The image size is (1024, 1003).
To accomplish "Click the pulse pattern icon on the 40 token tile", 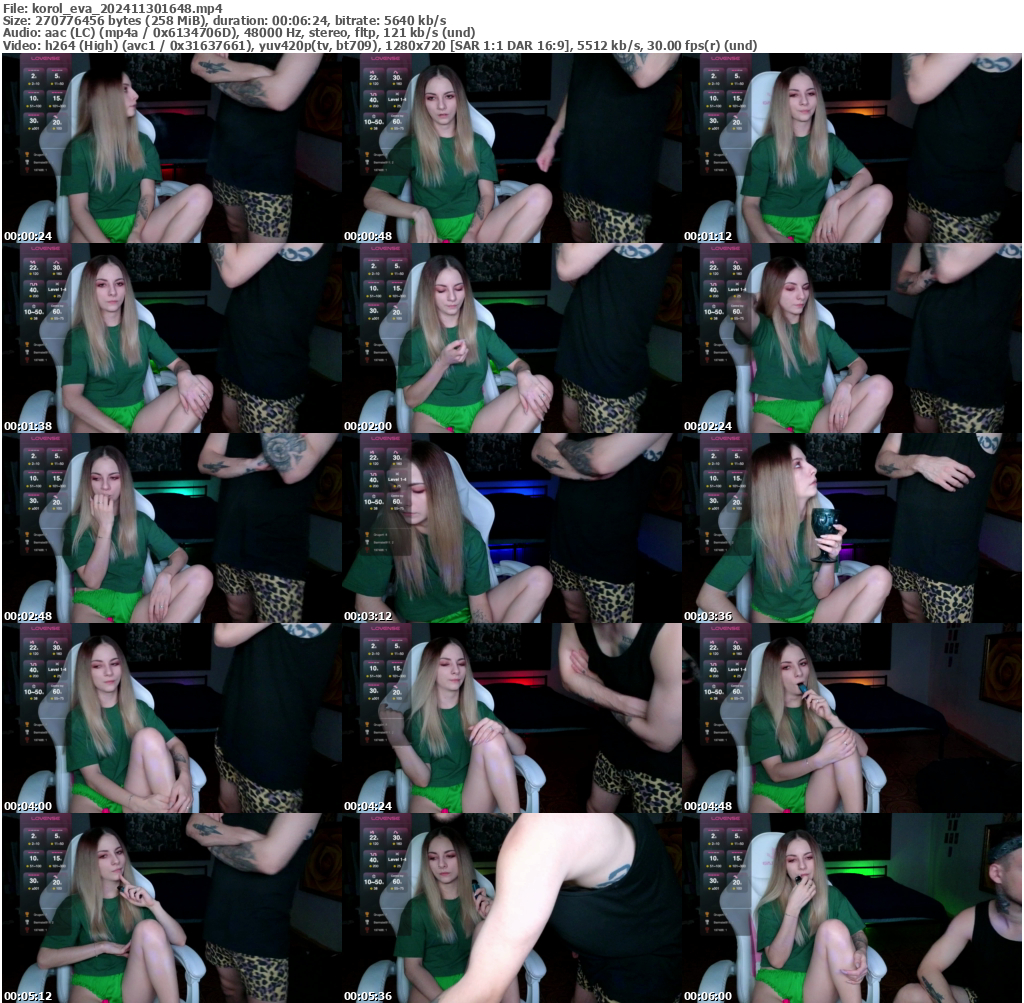I will (373, 94).
